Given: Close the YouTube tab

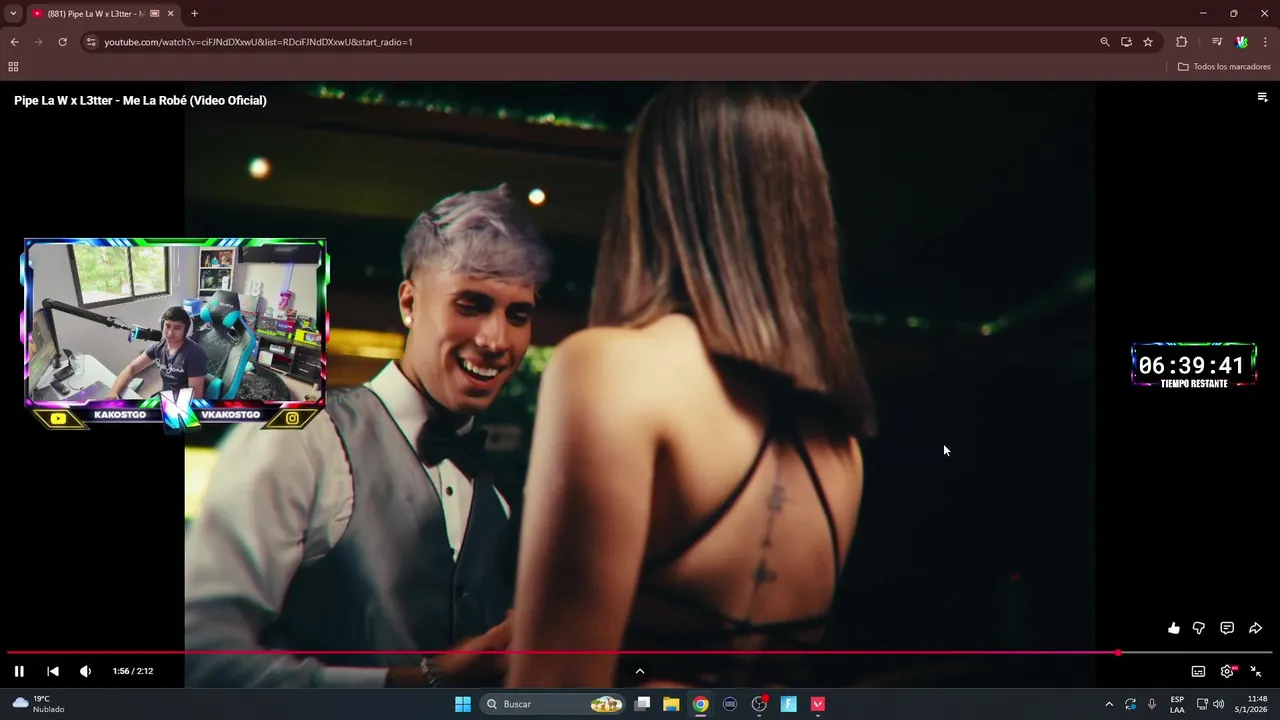Looking at the screenshot, I should point(170,14).
